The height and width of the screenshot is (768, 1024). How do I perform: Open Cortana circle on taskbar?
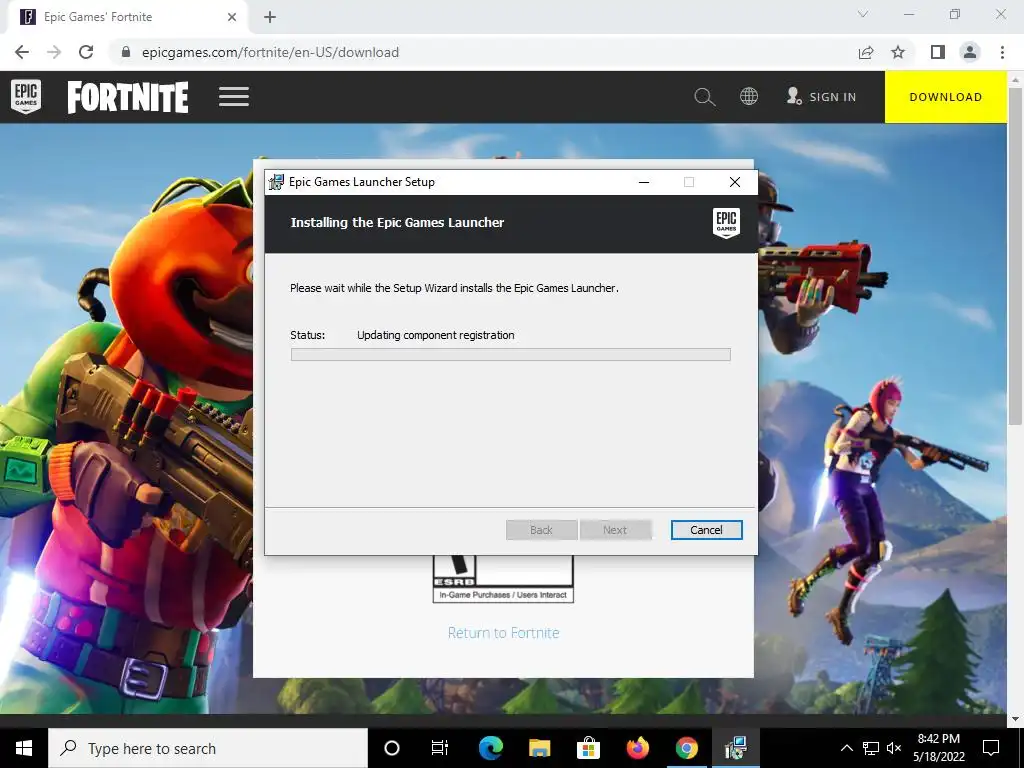[x=392, y=748]
